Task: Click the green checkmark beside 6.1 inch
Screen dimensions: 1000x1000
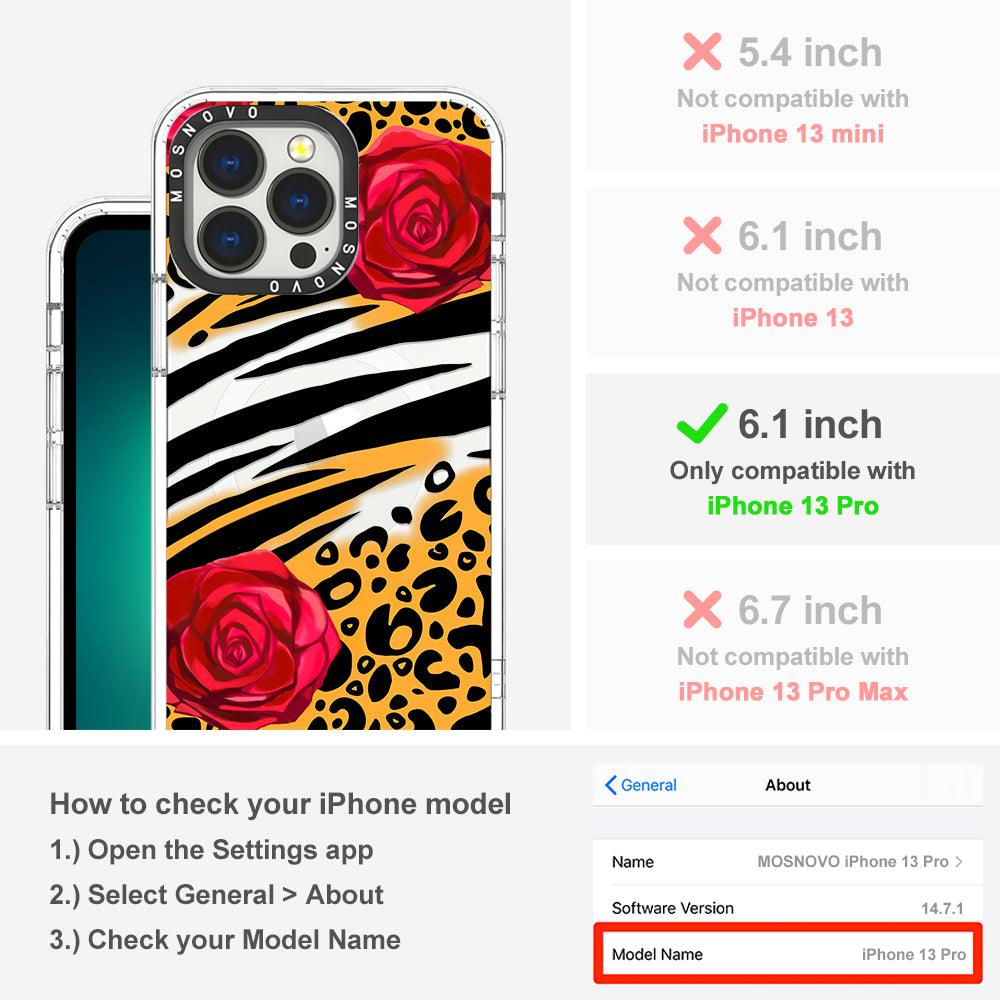Action: coord(702,423)
